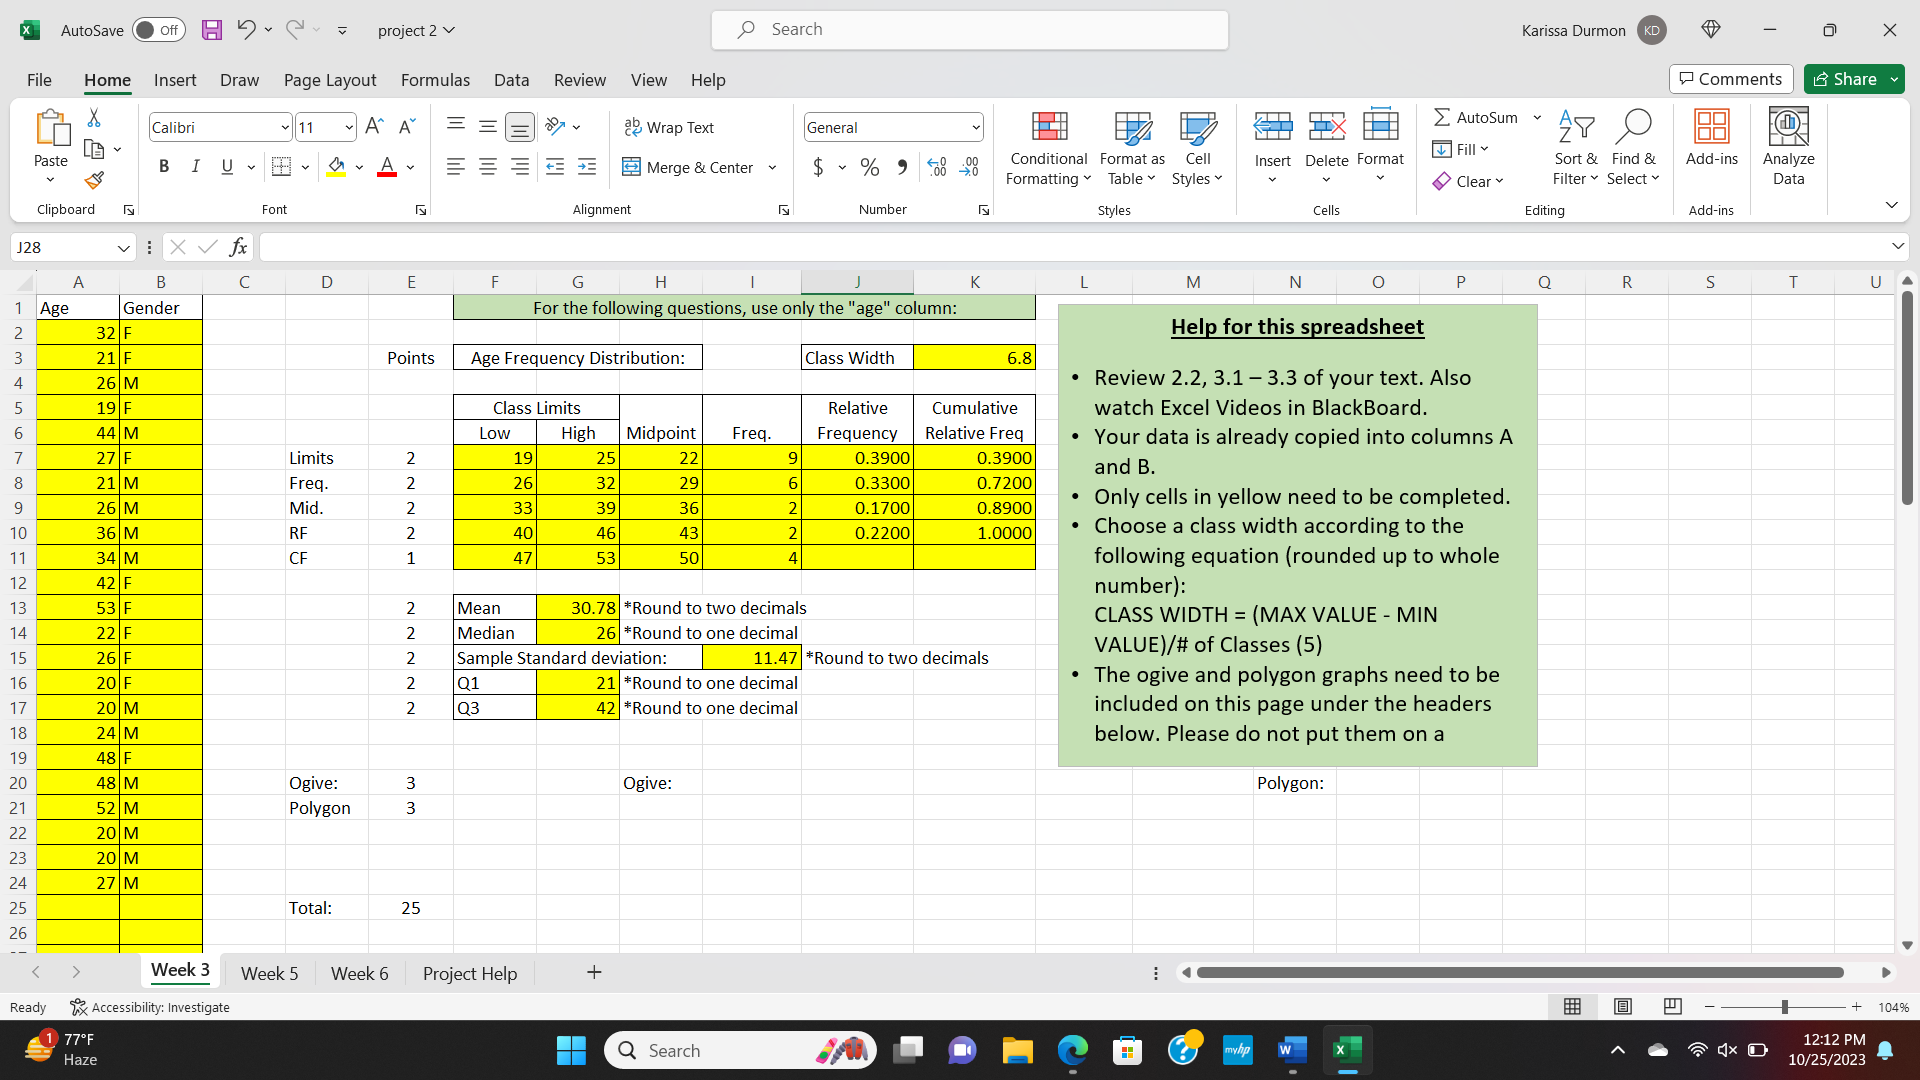Image resolution: width=1920 pixels, height=1080 pixels.
Task: Open the Comments pane
Action: pos(1730,79)
